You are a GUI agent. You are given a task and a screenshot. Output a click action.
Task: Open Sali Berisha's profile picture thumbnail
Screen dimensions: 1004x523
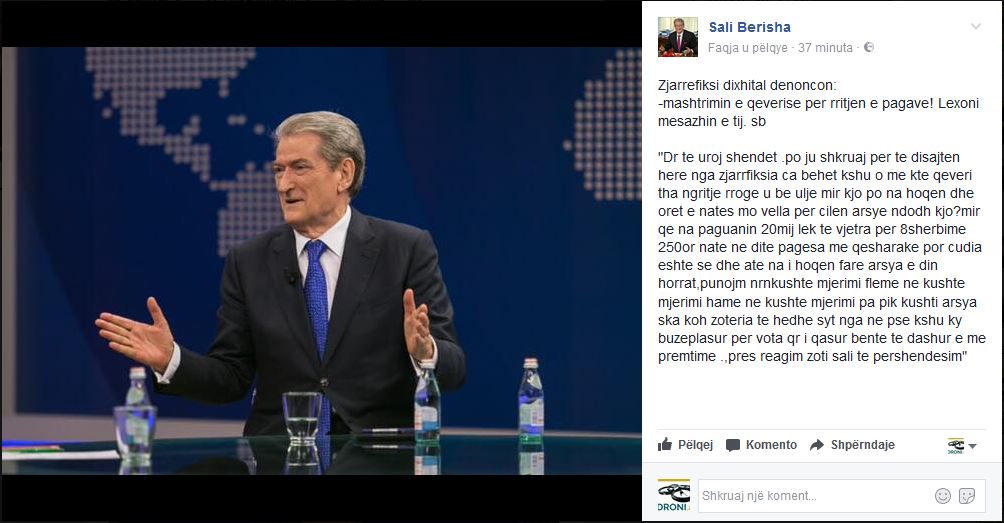point(677,37)
